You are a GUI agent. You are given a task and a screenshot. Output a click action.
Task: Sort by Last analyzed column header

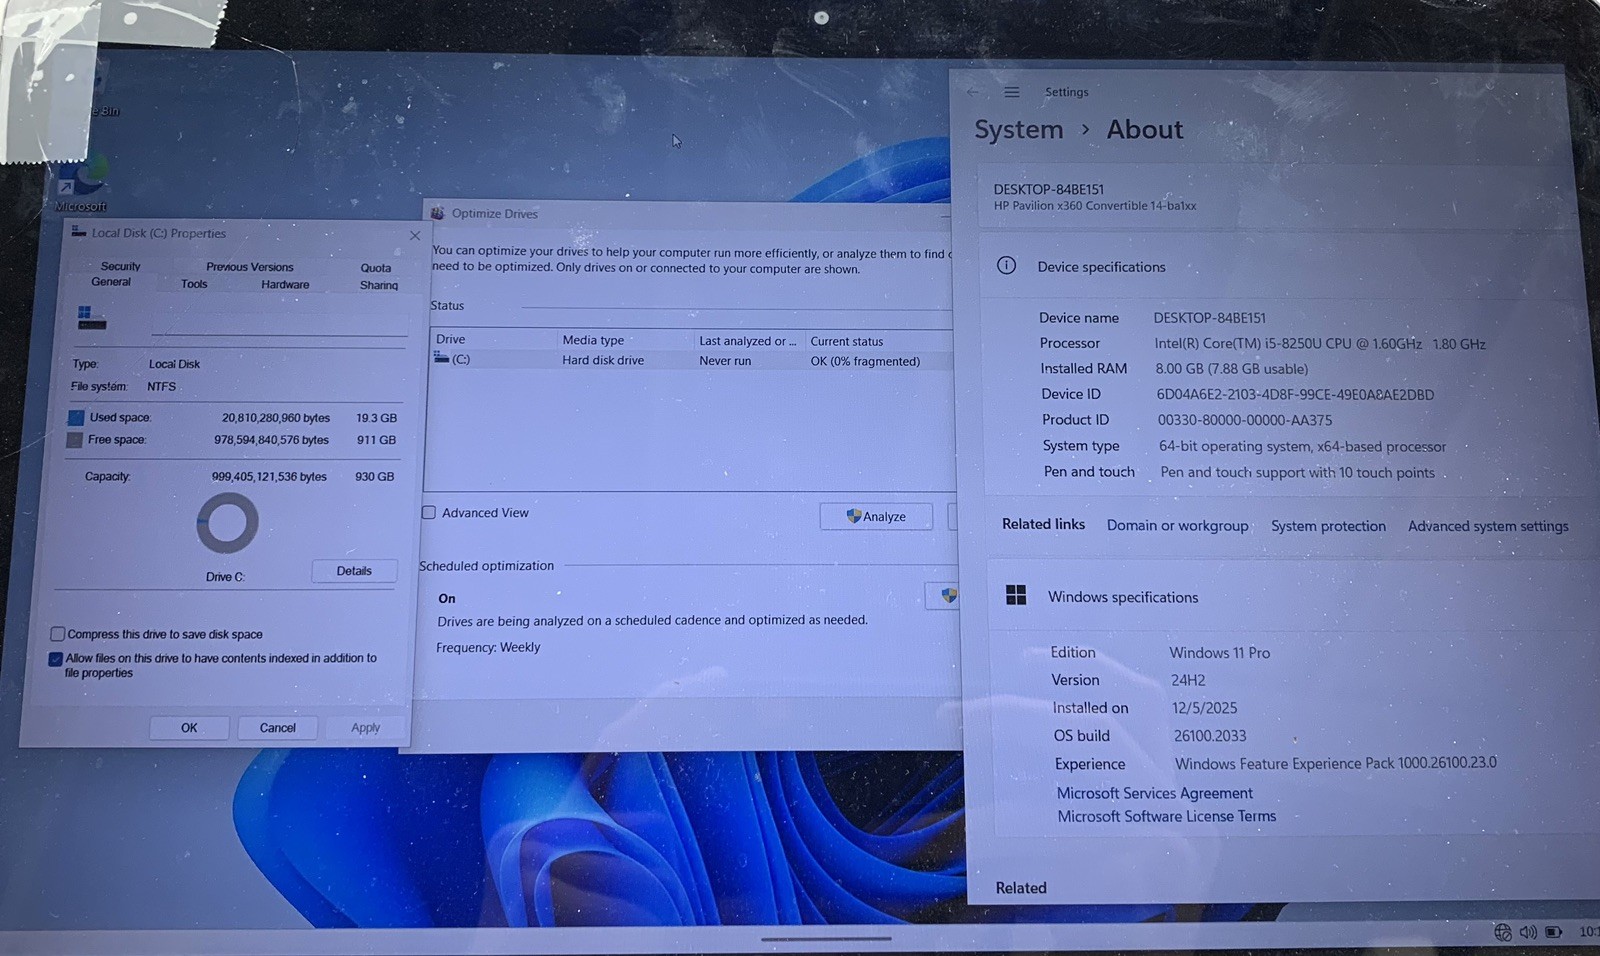[x=748, y=341]
